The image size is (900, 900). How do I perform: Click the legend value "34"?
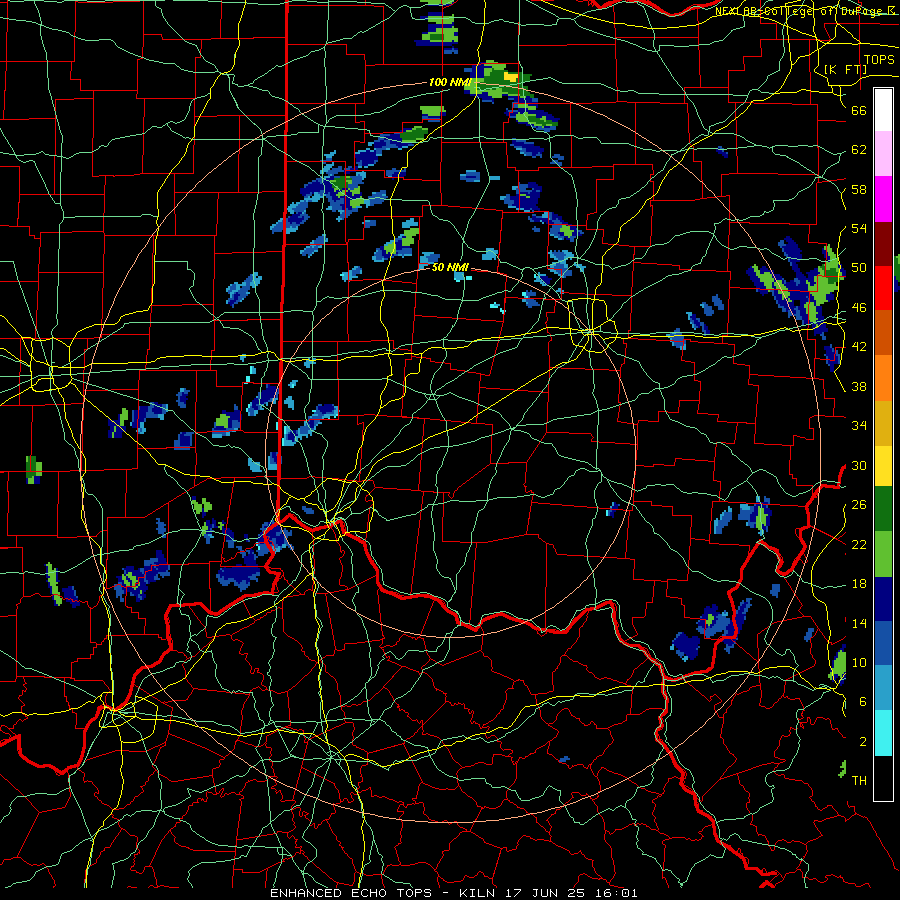point(859,426)
